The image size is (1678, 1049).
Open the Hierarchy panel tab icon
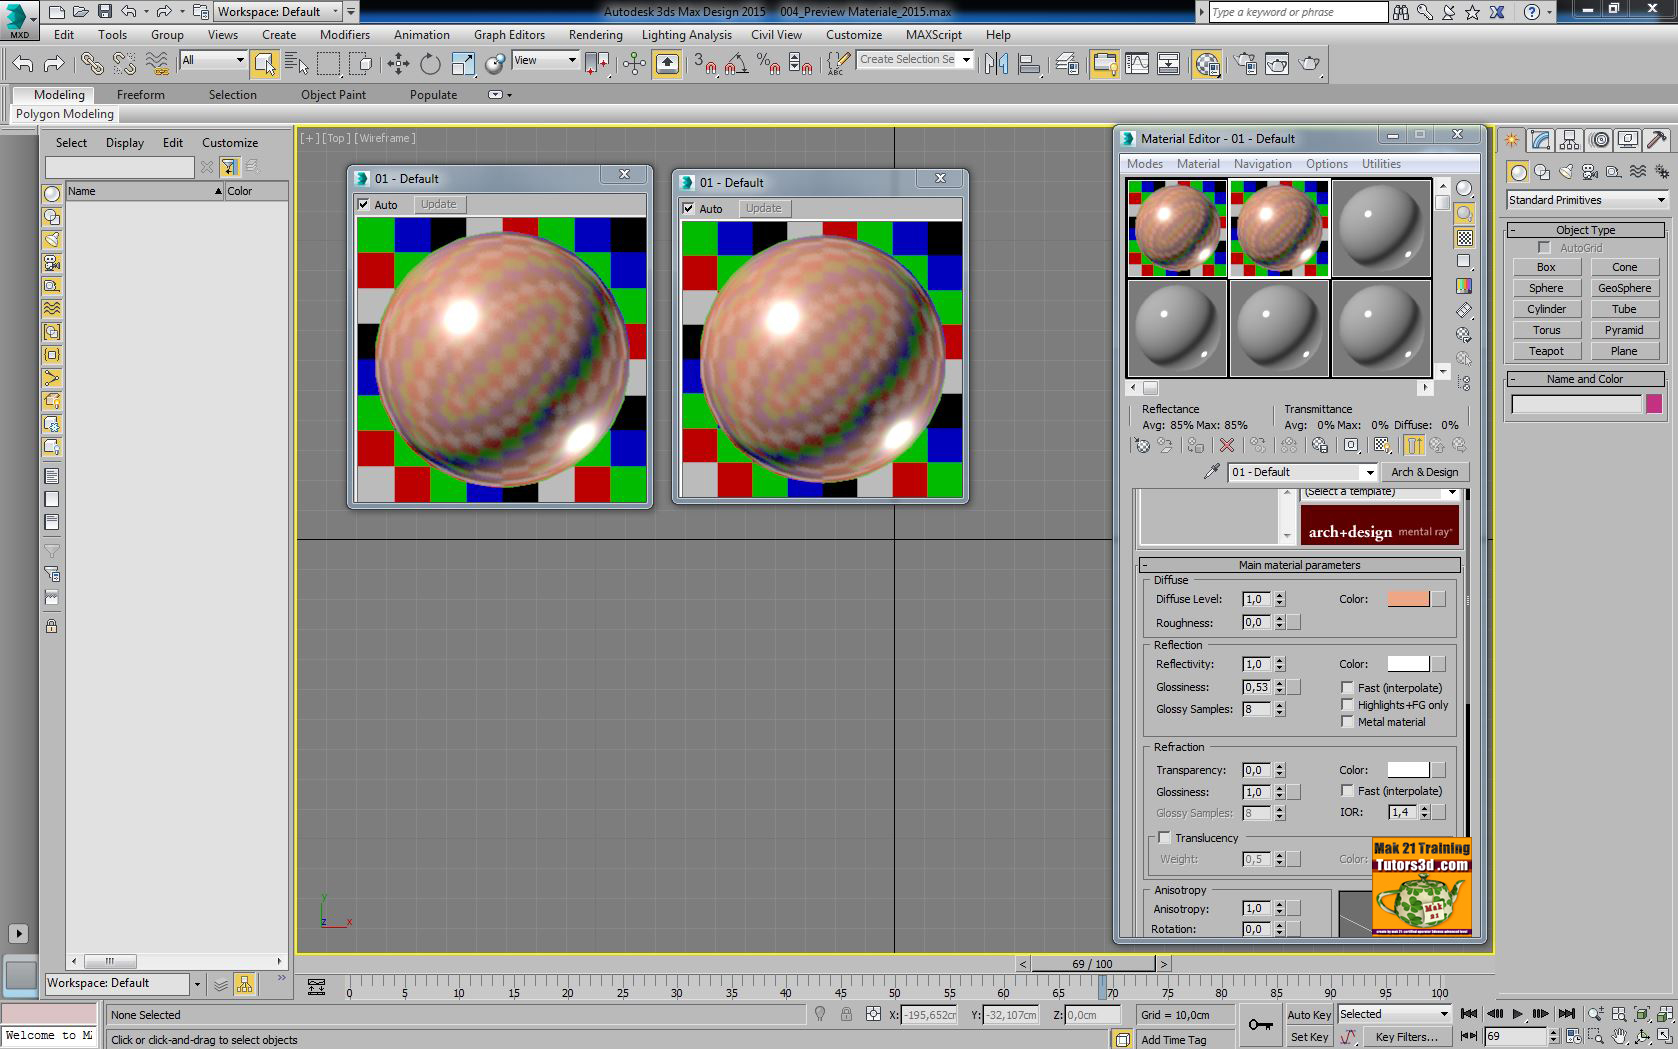[x=1569, y=140]
